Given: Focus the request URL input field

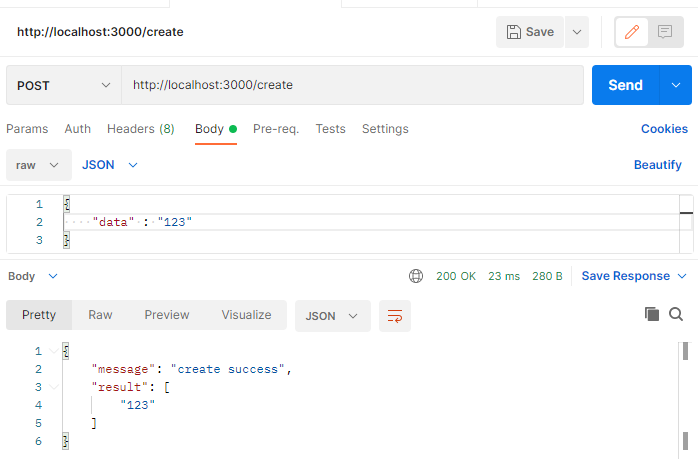Looking at the screenshot, I should click(353, 85).
